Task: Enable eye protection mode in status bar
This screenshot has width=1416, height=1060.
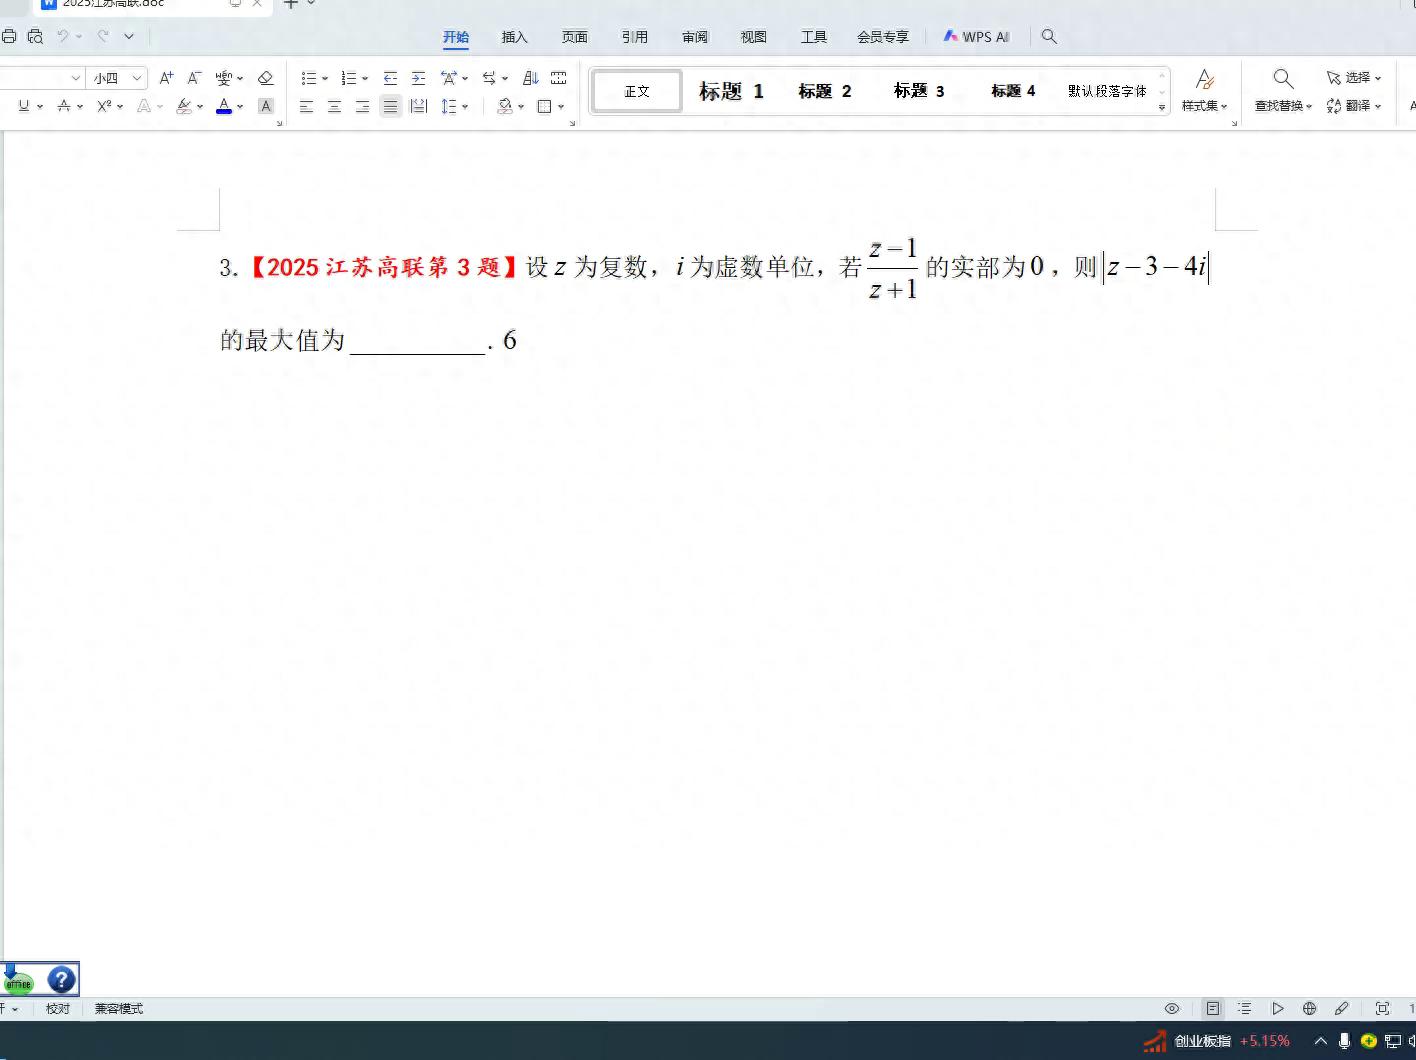Action: coord(1172,1008)
